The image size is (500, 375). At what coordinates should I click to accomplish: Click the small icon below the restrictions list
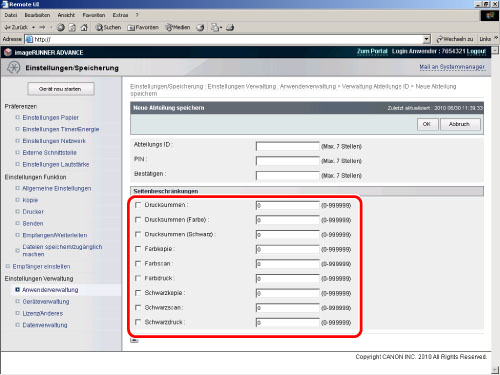134,340
